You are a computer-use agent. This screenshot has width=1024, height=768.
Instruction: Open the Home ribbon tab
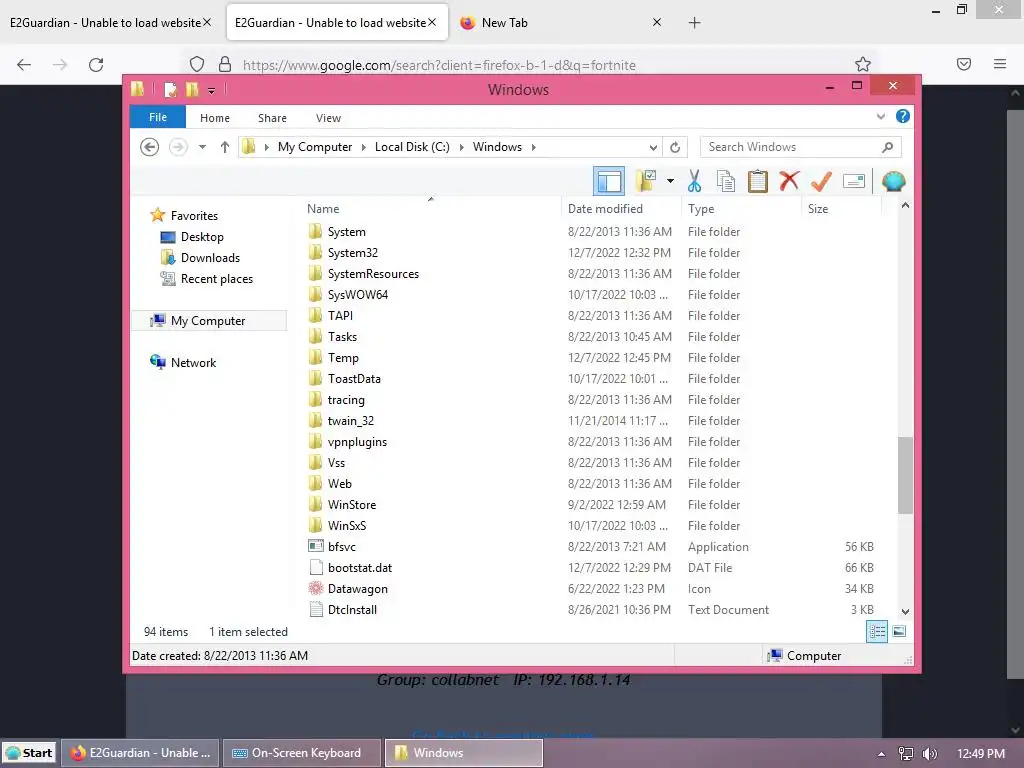(x=215, y=118)
